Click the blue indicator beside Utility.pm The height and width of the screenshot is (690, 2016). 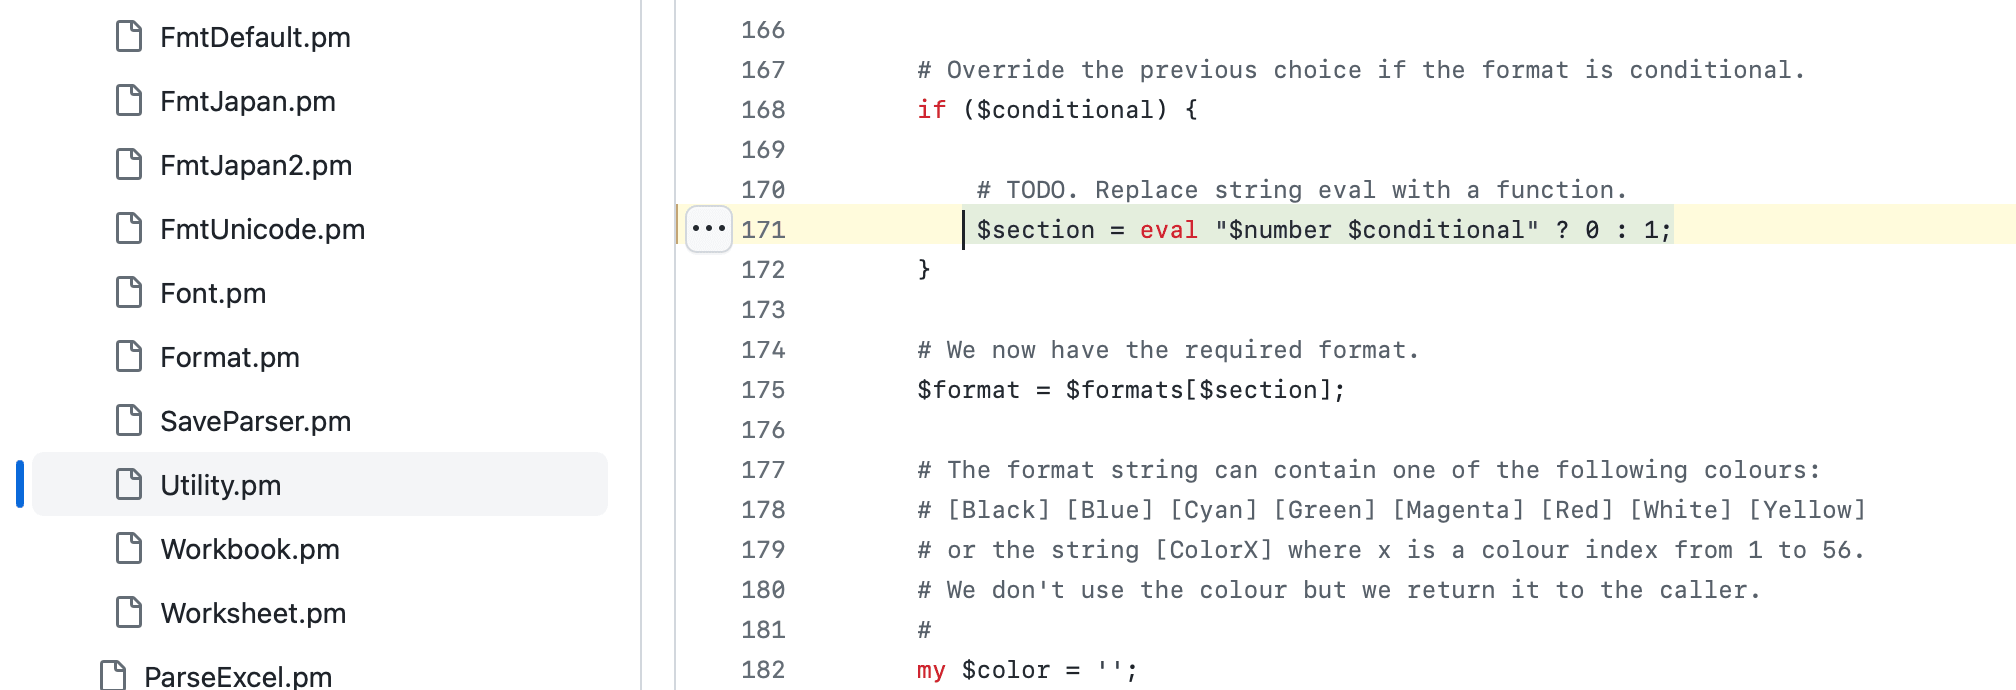click(x=18, y=485)
